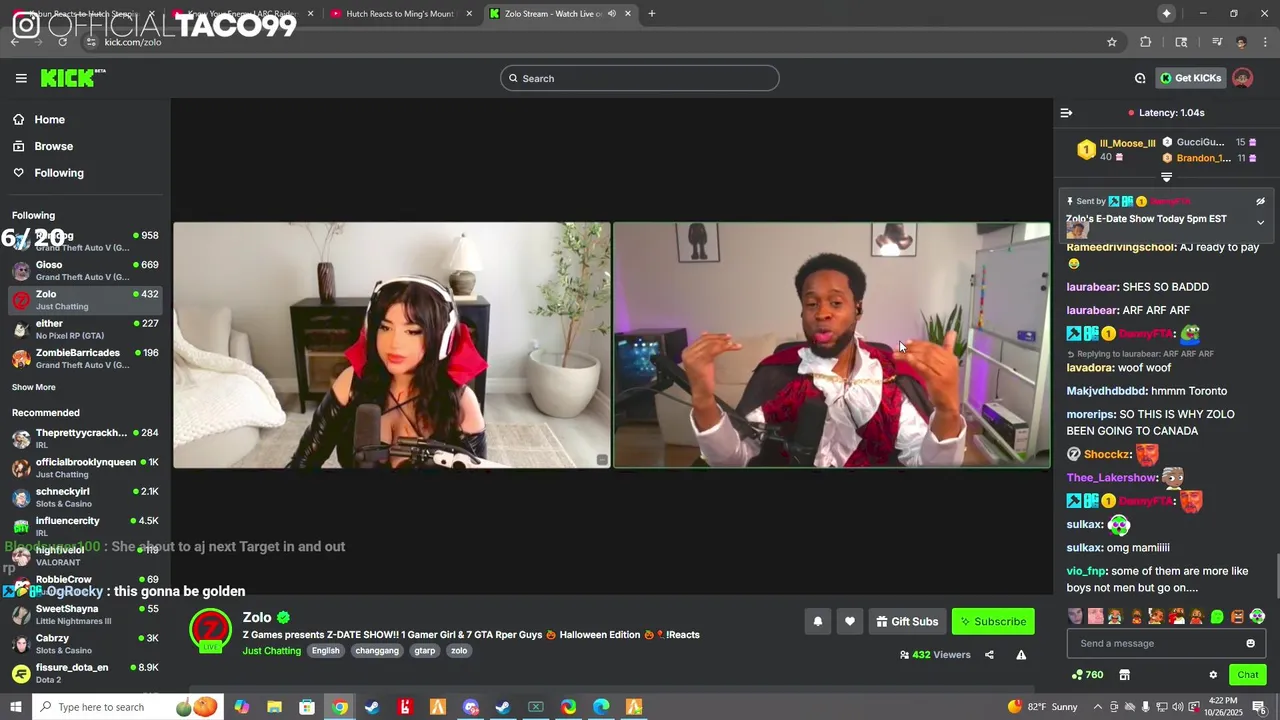The height and width of the screenshot is (720, 1280).
Task: Open a new browser tab
Action: click(x=652, y=14)
